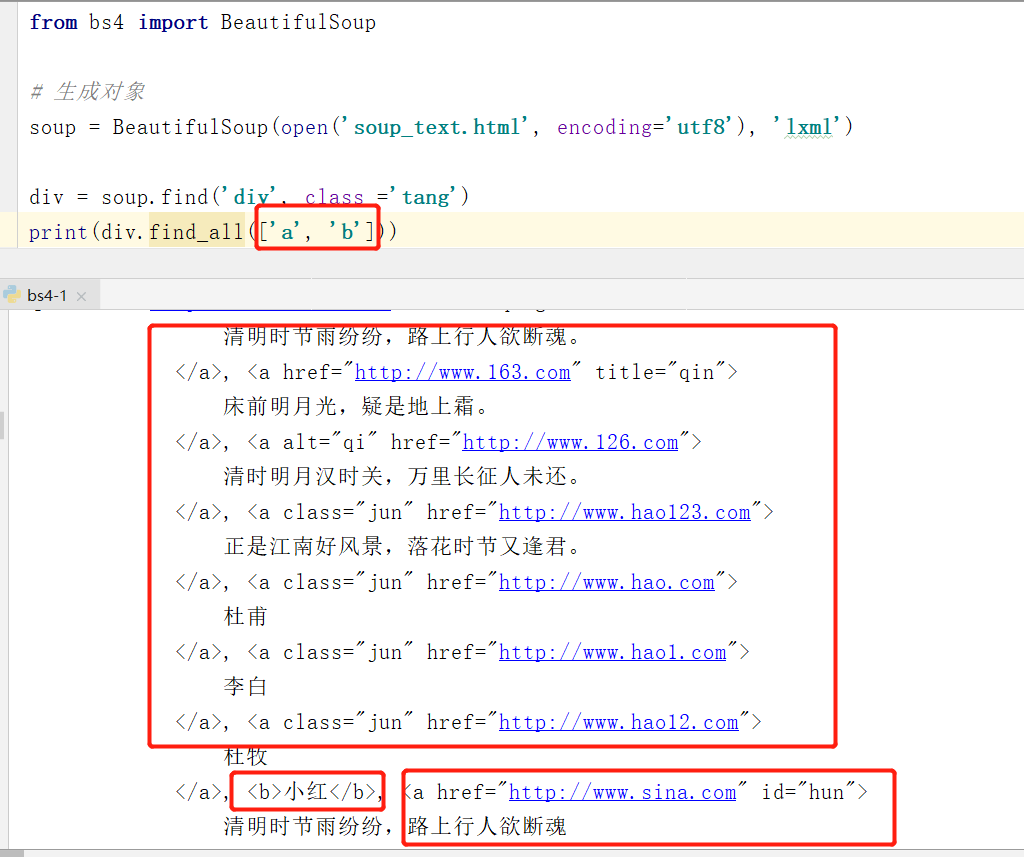Click Python icon on bs4-1 tab
Screen dimensions: 1024x857
point(12,295)
